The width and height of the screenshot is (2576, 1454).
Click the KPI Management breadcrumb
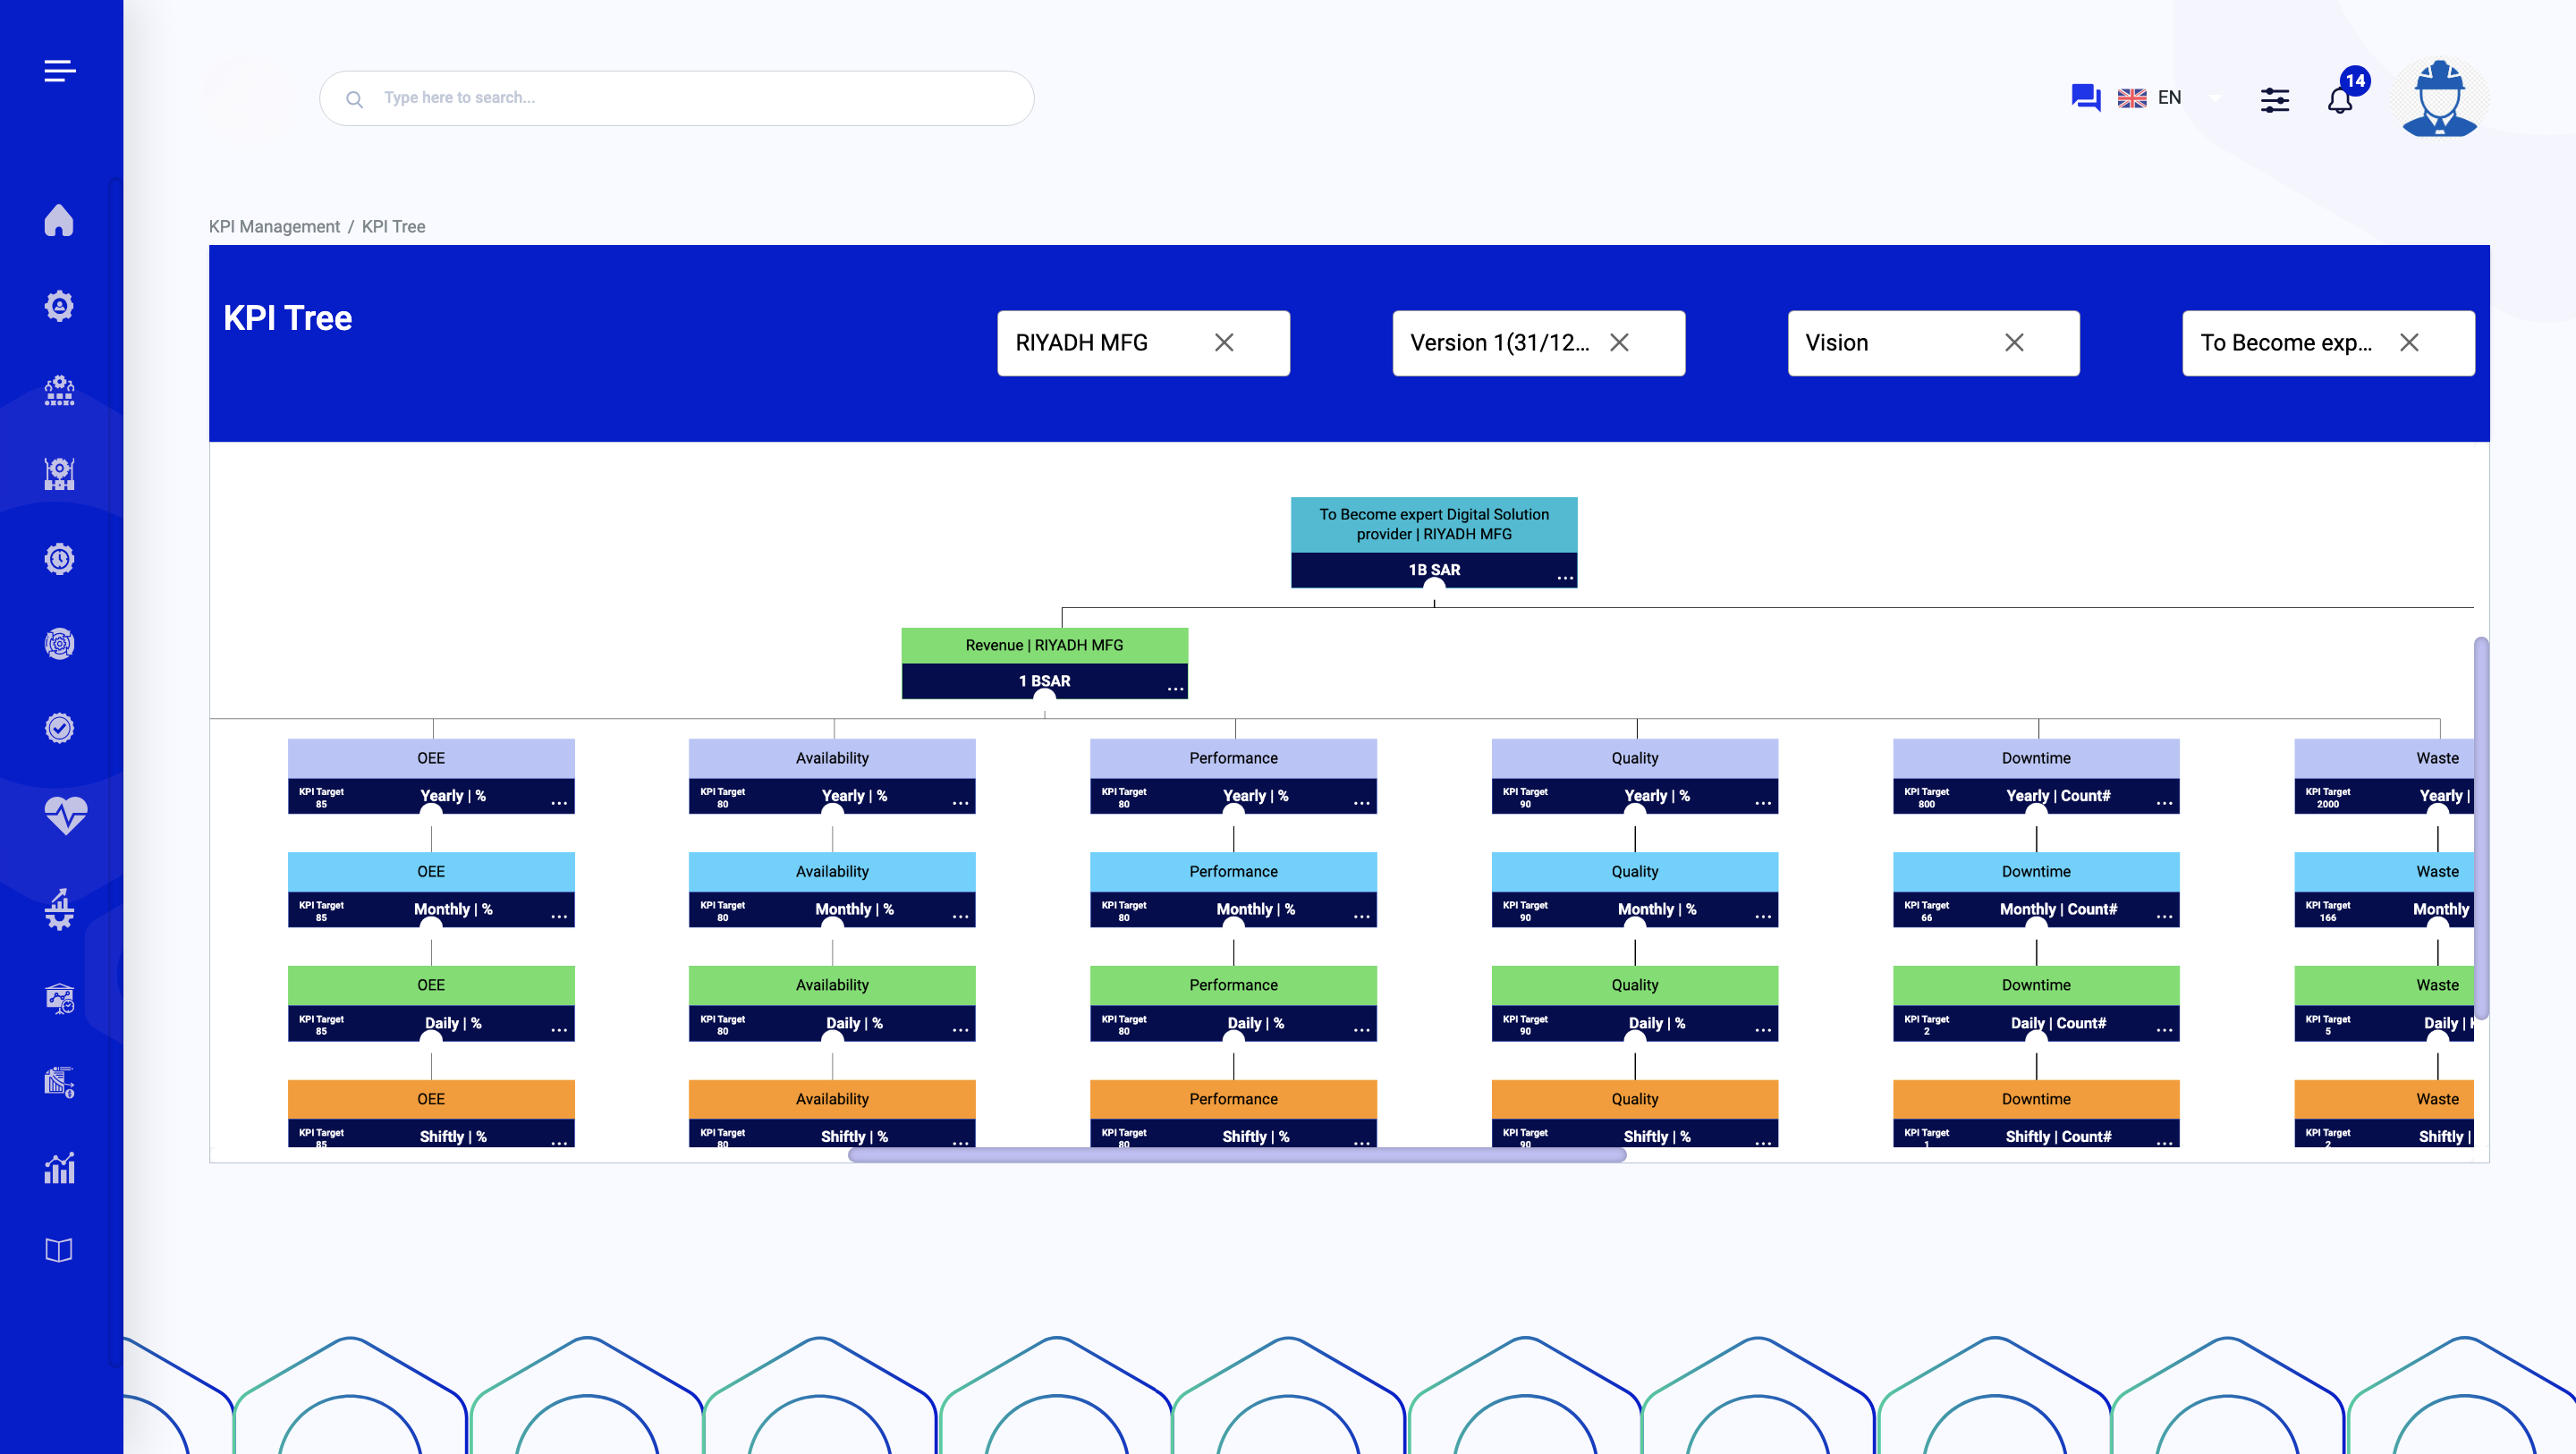click(x=274, y=226)
